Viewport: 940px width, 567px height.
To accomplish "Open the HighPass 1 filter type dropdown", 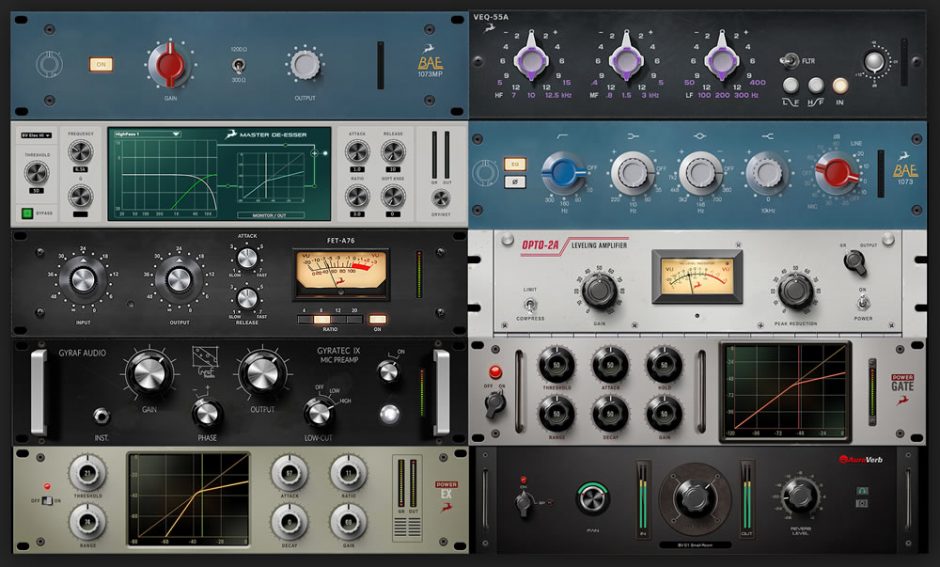I will [147, 134].
